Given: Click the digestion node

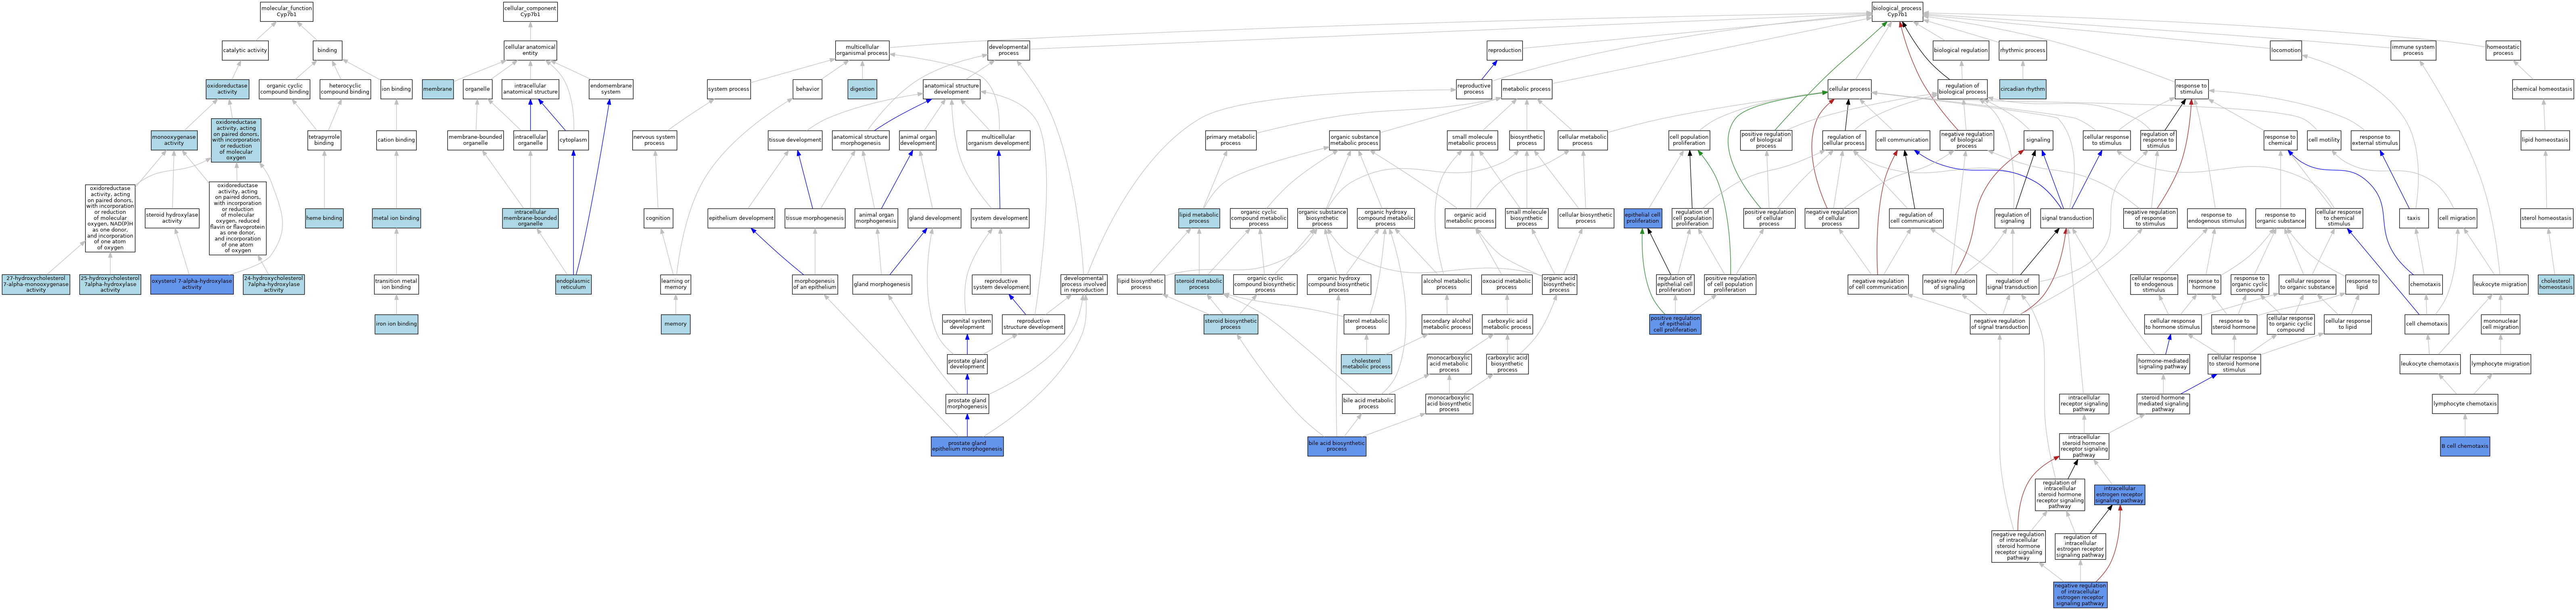Looking at the screenshot, I should pos(862,89).
